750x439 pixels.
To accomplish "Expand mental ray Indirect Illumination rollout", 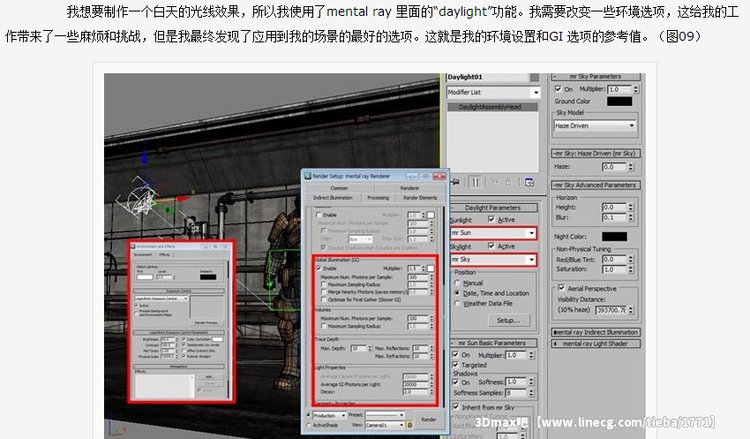I will point(596,332).
